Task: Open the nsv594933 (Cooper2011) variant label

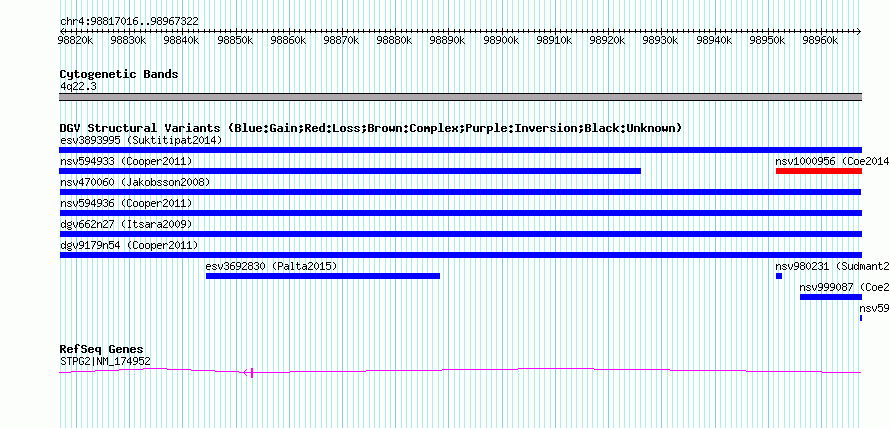Action: 126,161
